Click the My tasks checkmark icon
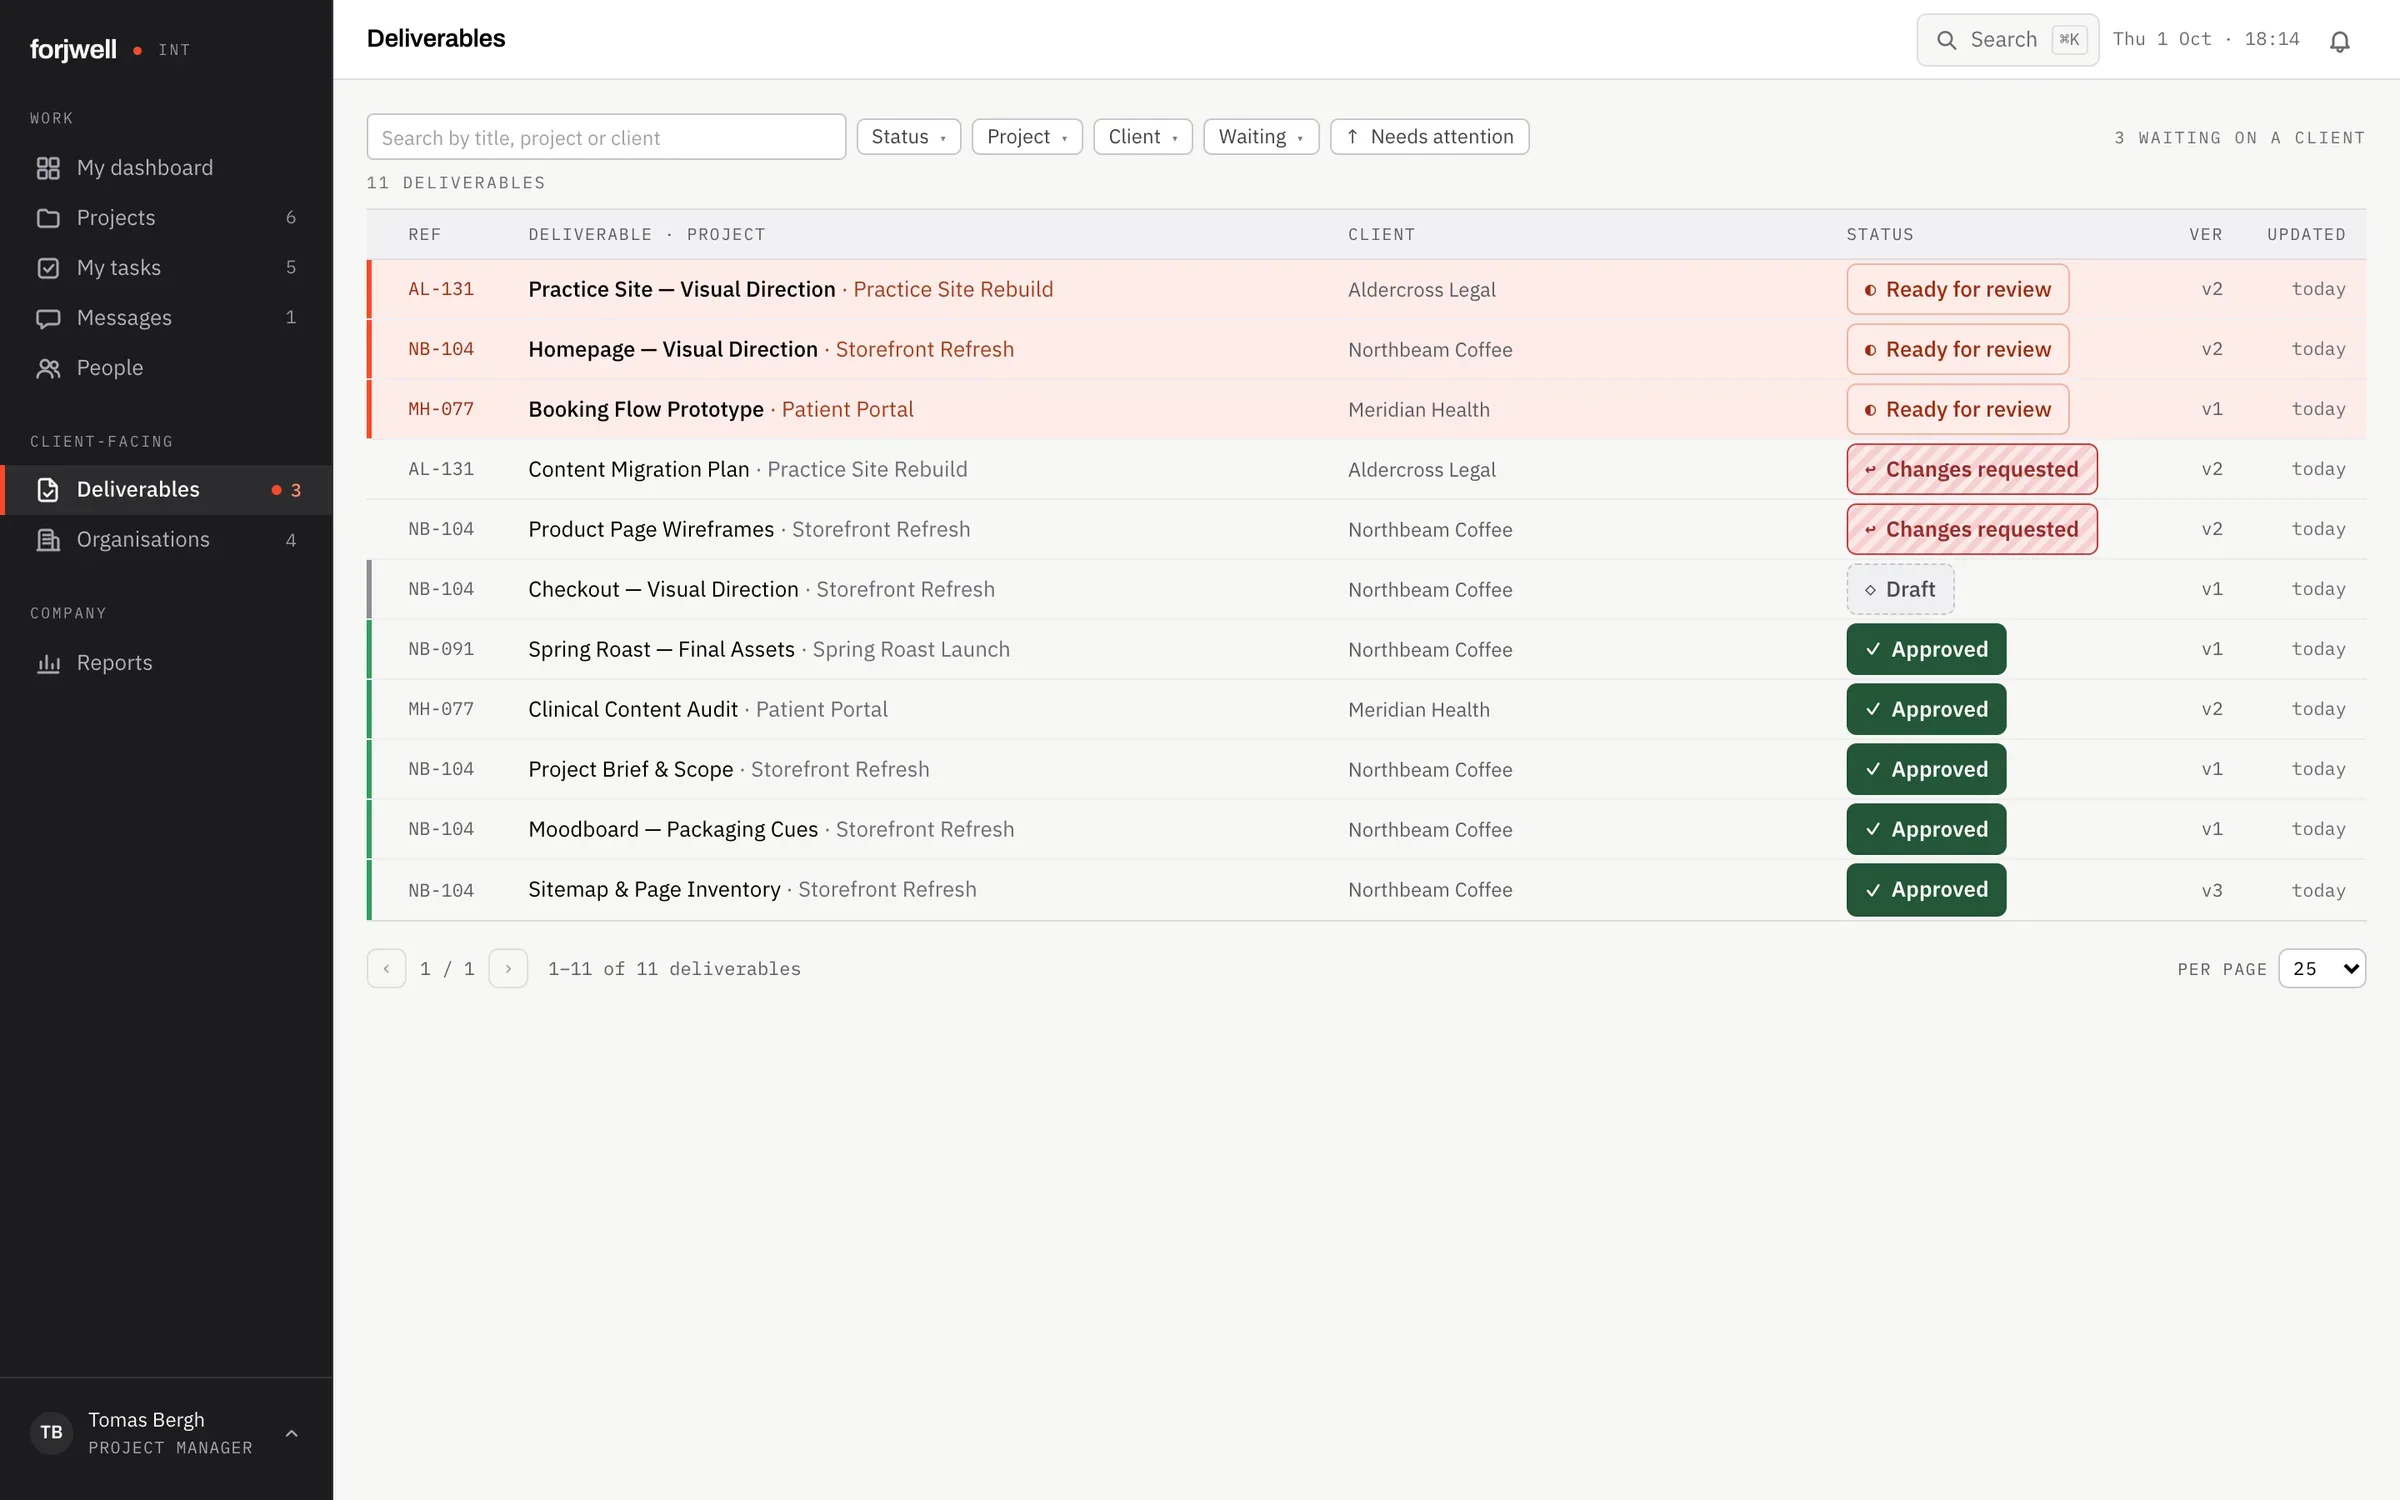 point(48,268)
